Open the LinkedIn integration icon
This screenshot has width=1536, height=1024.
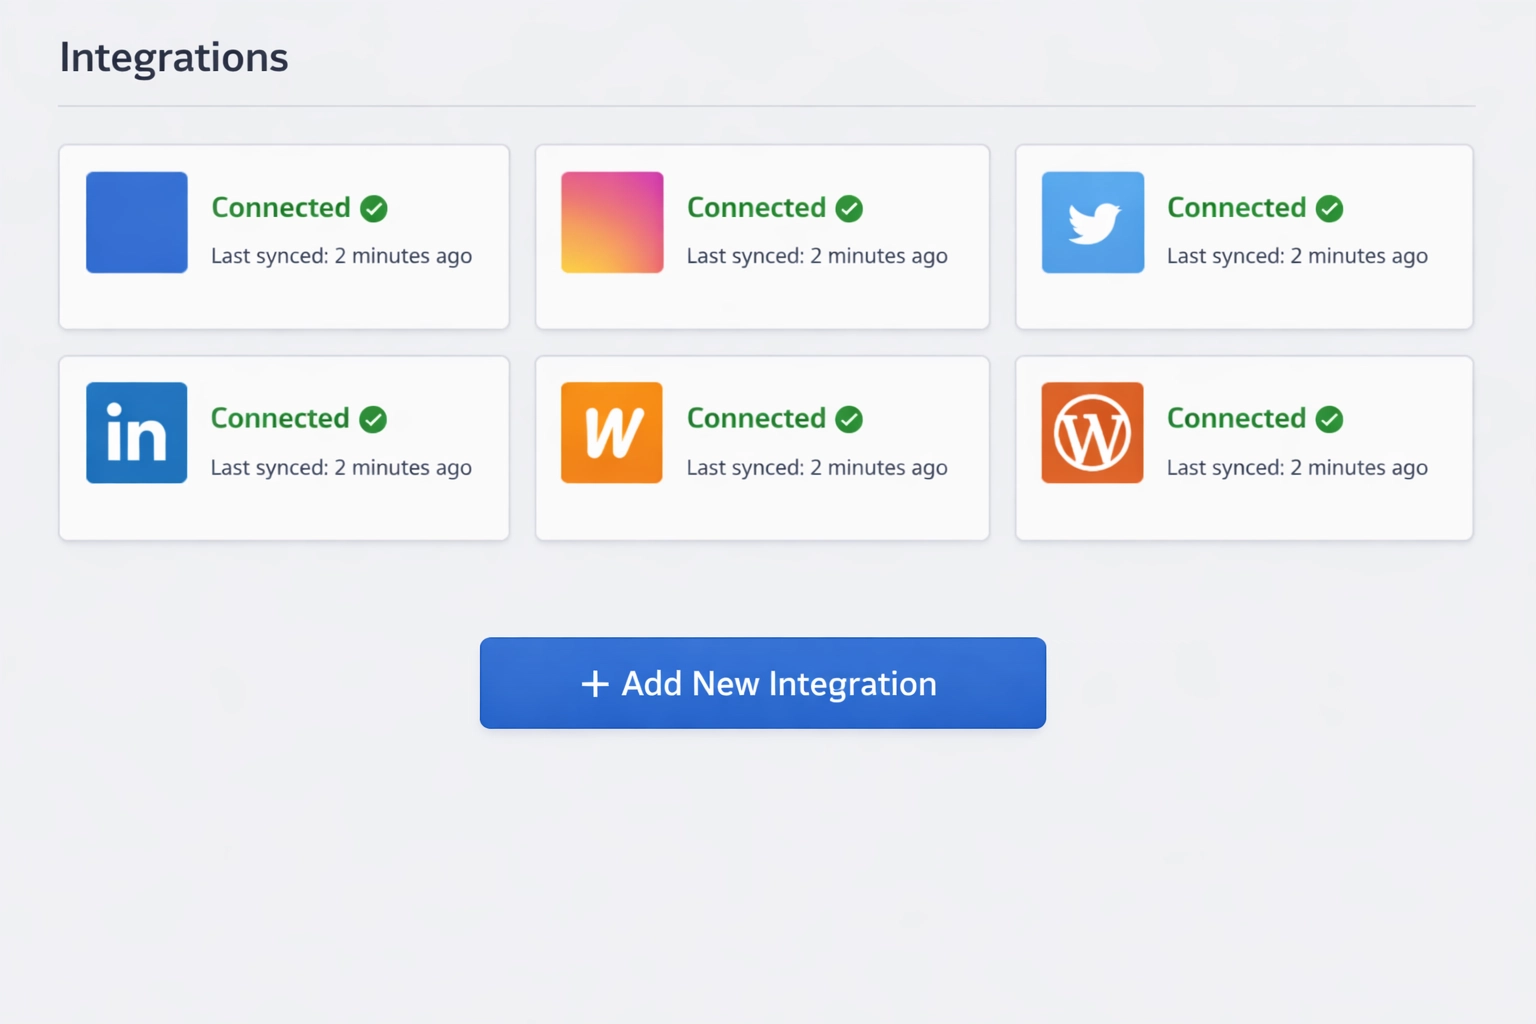tap(137, 433)
